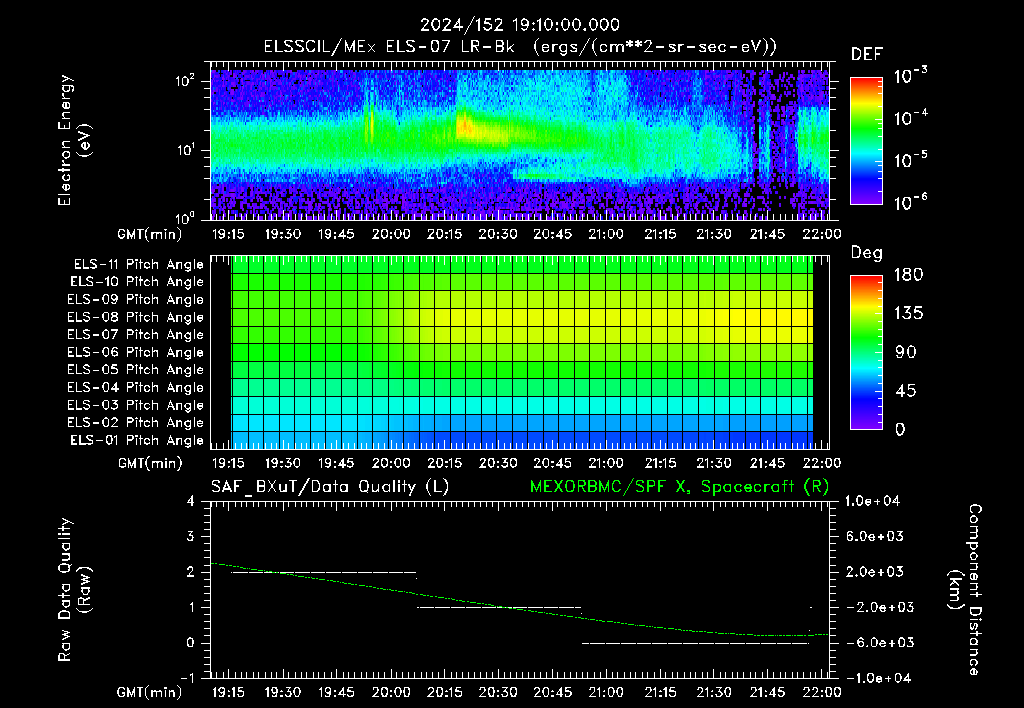Click the ELS-07 Pitch Angle row label
The height and width of the screenshot is (708, 1024).
point(136,335)
